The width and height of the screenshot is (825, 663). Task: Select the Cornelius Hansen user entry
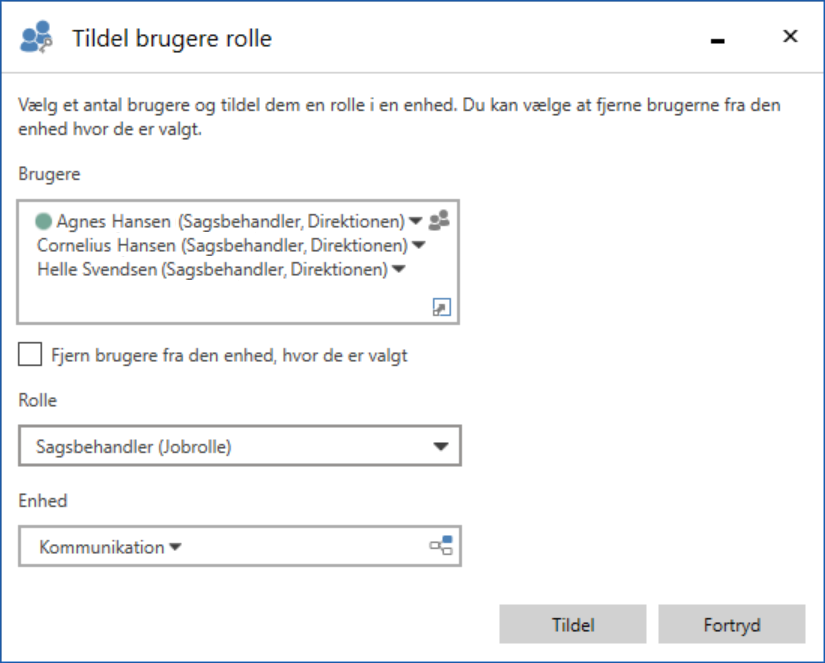222,245
